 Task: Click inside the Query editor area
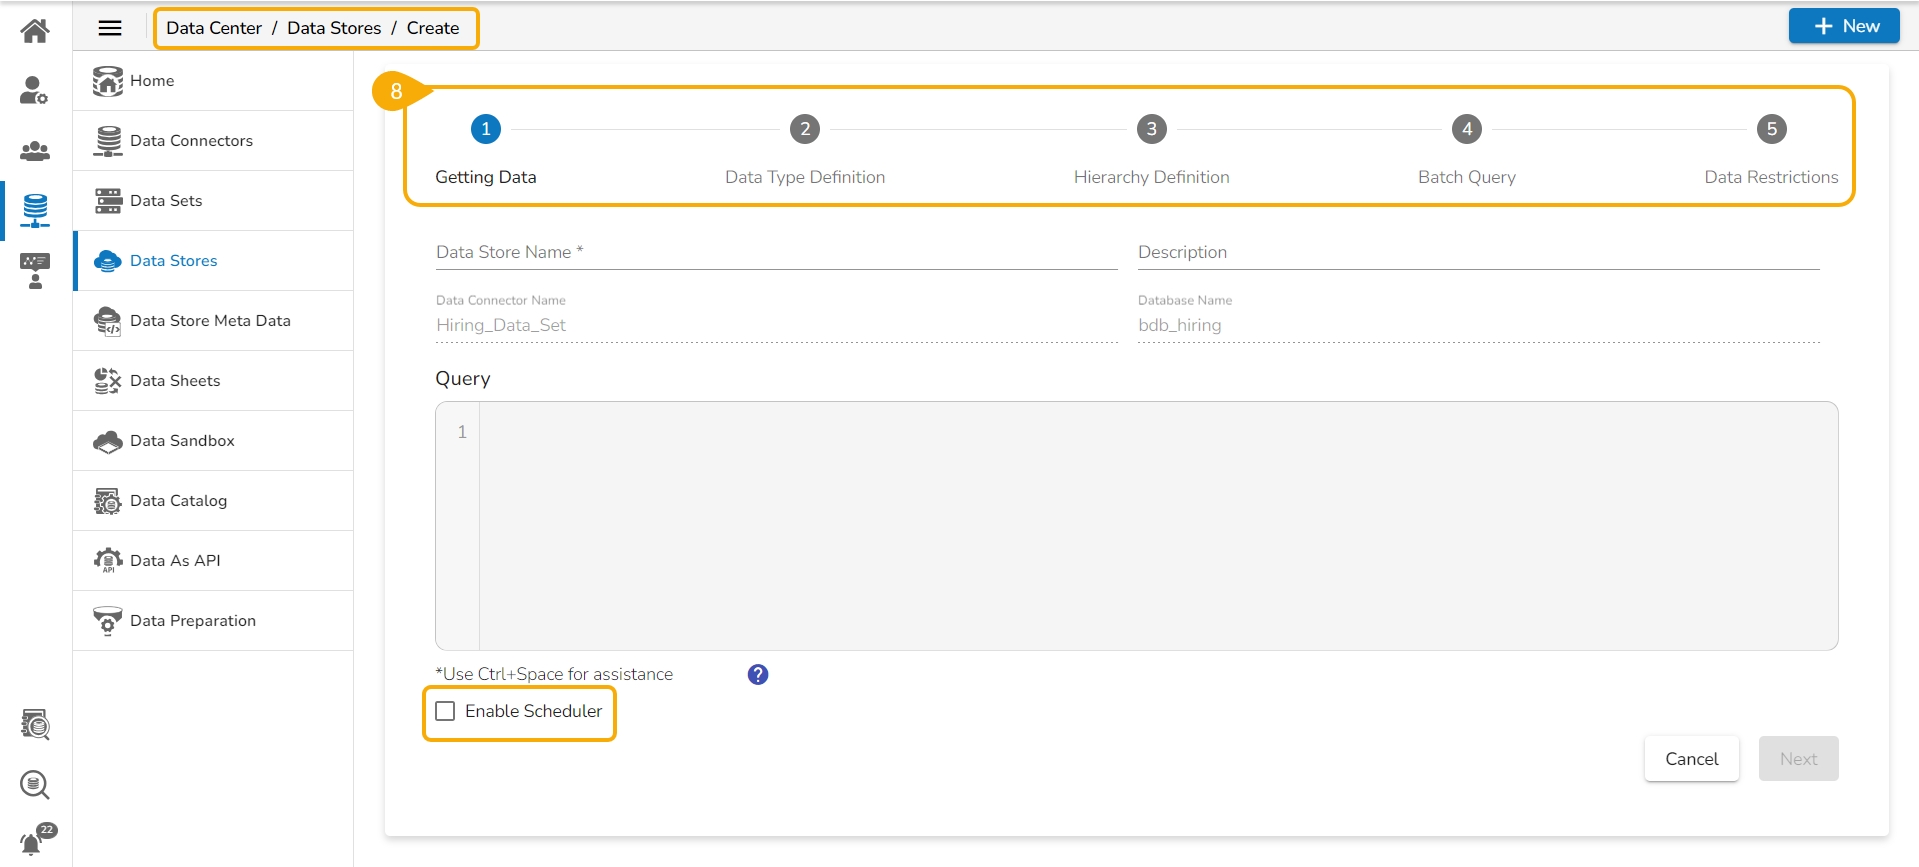coord(1157,526)
